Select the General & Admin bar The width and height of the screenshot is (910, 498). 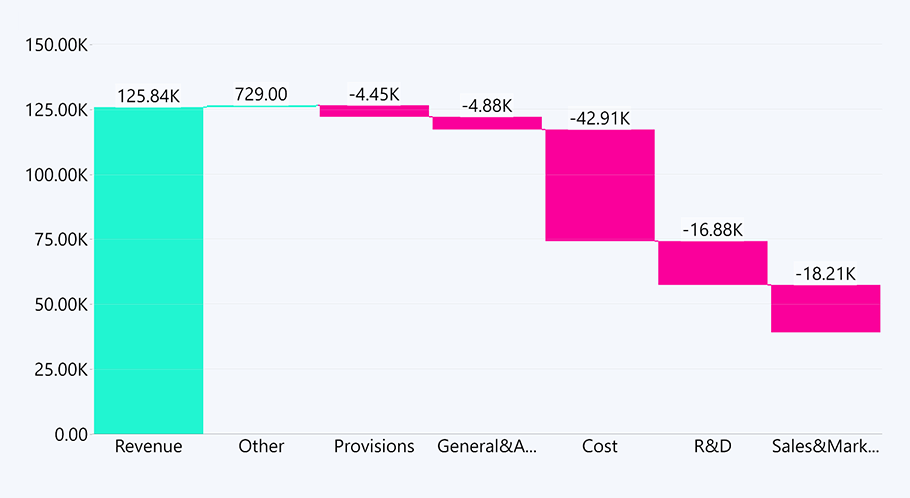pyautogui.click(x=487, y=123)
